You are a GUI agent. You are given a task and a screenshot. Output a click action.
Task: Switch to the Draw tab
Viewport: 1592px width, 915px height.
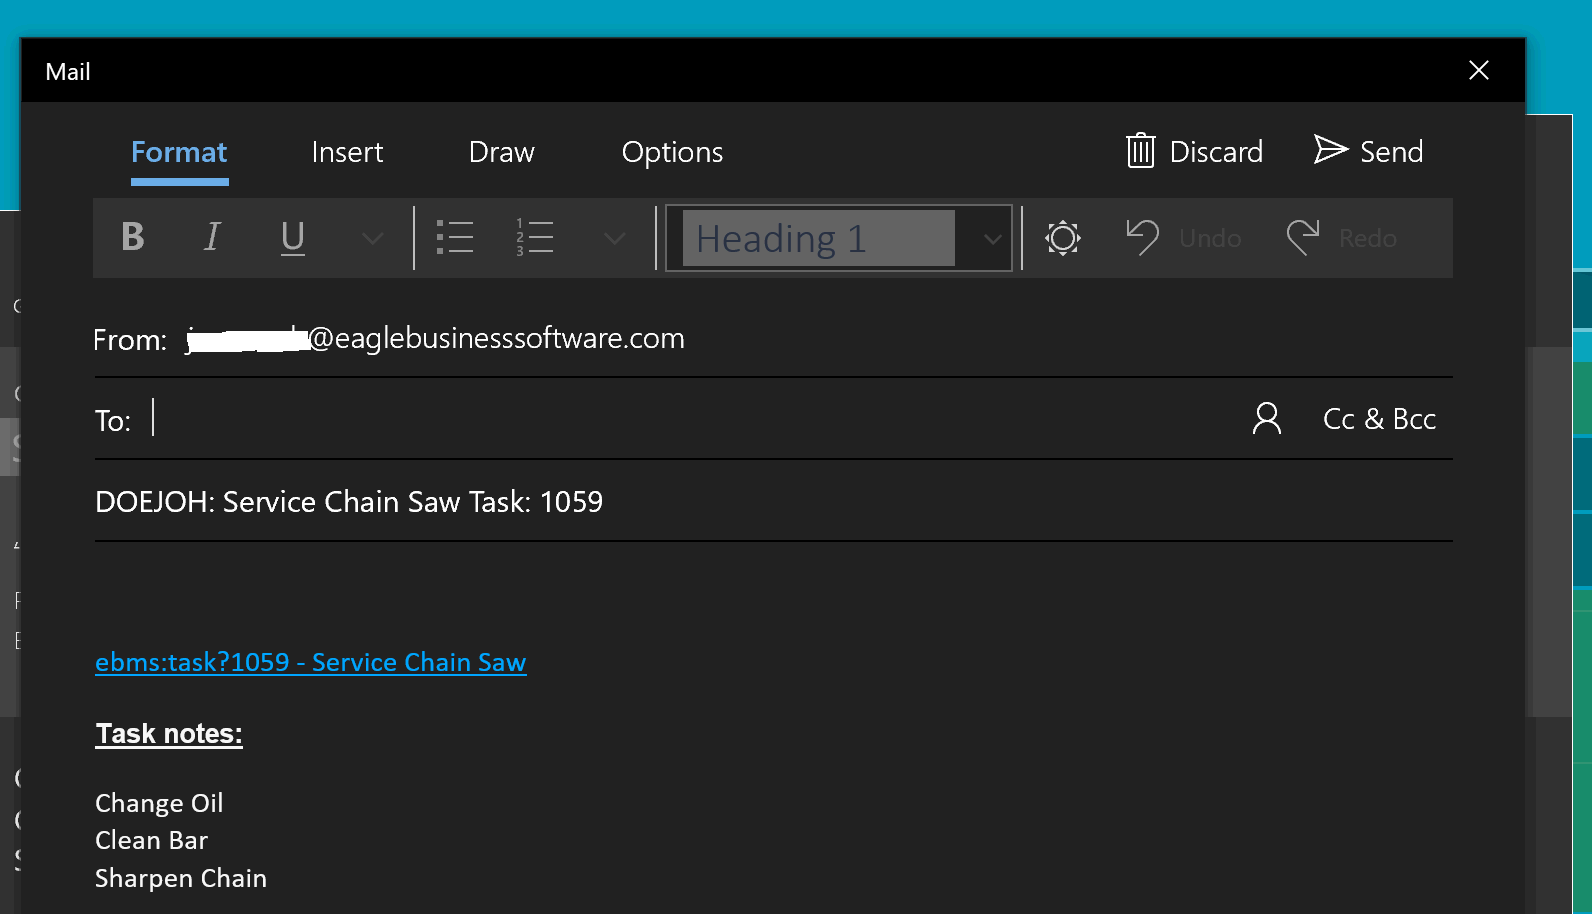pos(502,152)
